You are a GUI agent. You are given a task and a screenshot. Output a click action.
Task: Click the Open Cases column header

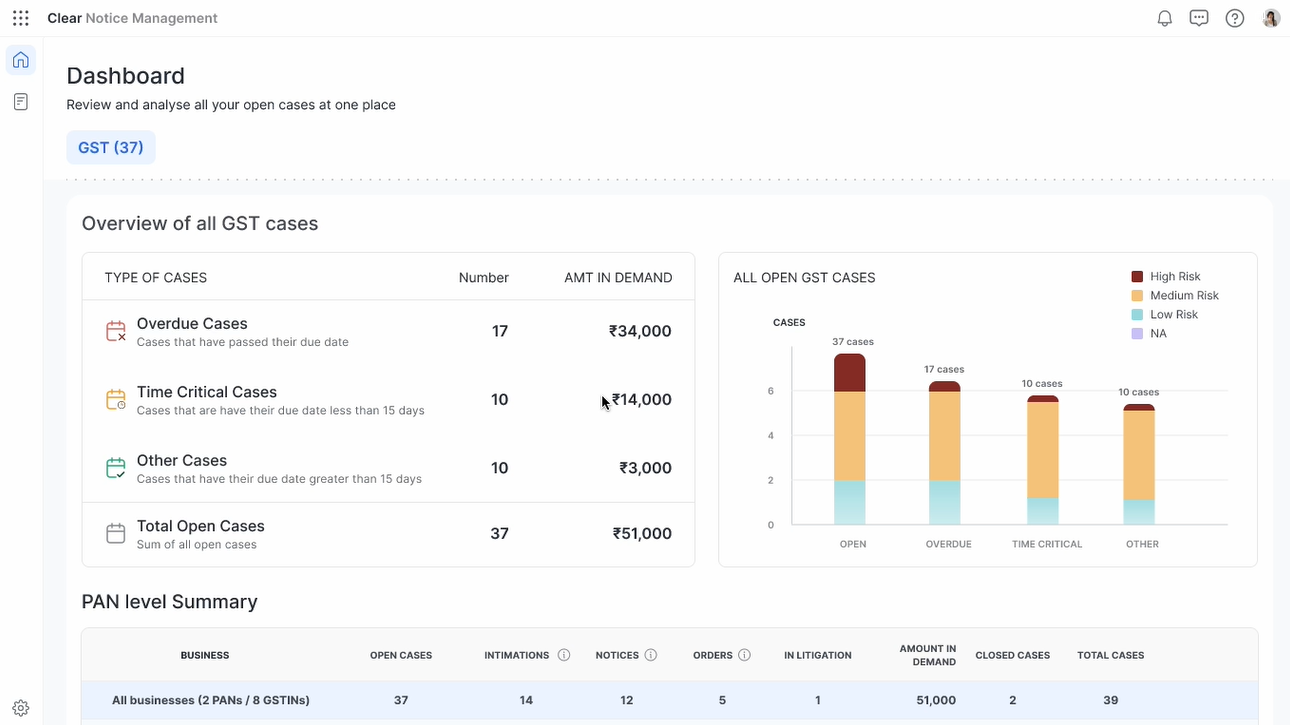(401, 655)
